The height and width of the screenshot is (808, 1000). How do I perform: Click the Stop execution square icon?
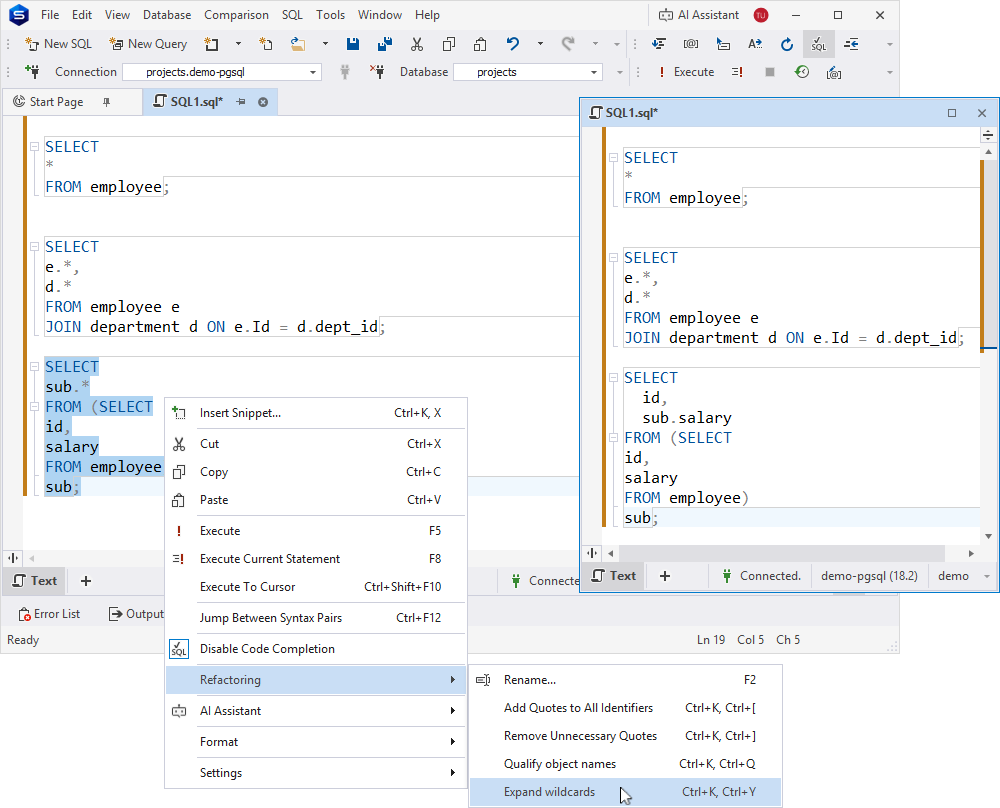[x=770, y=72]
